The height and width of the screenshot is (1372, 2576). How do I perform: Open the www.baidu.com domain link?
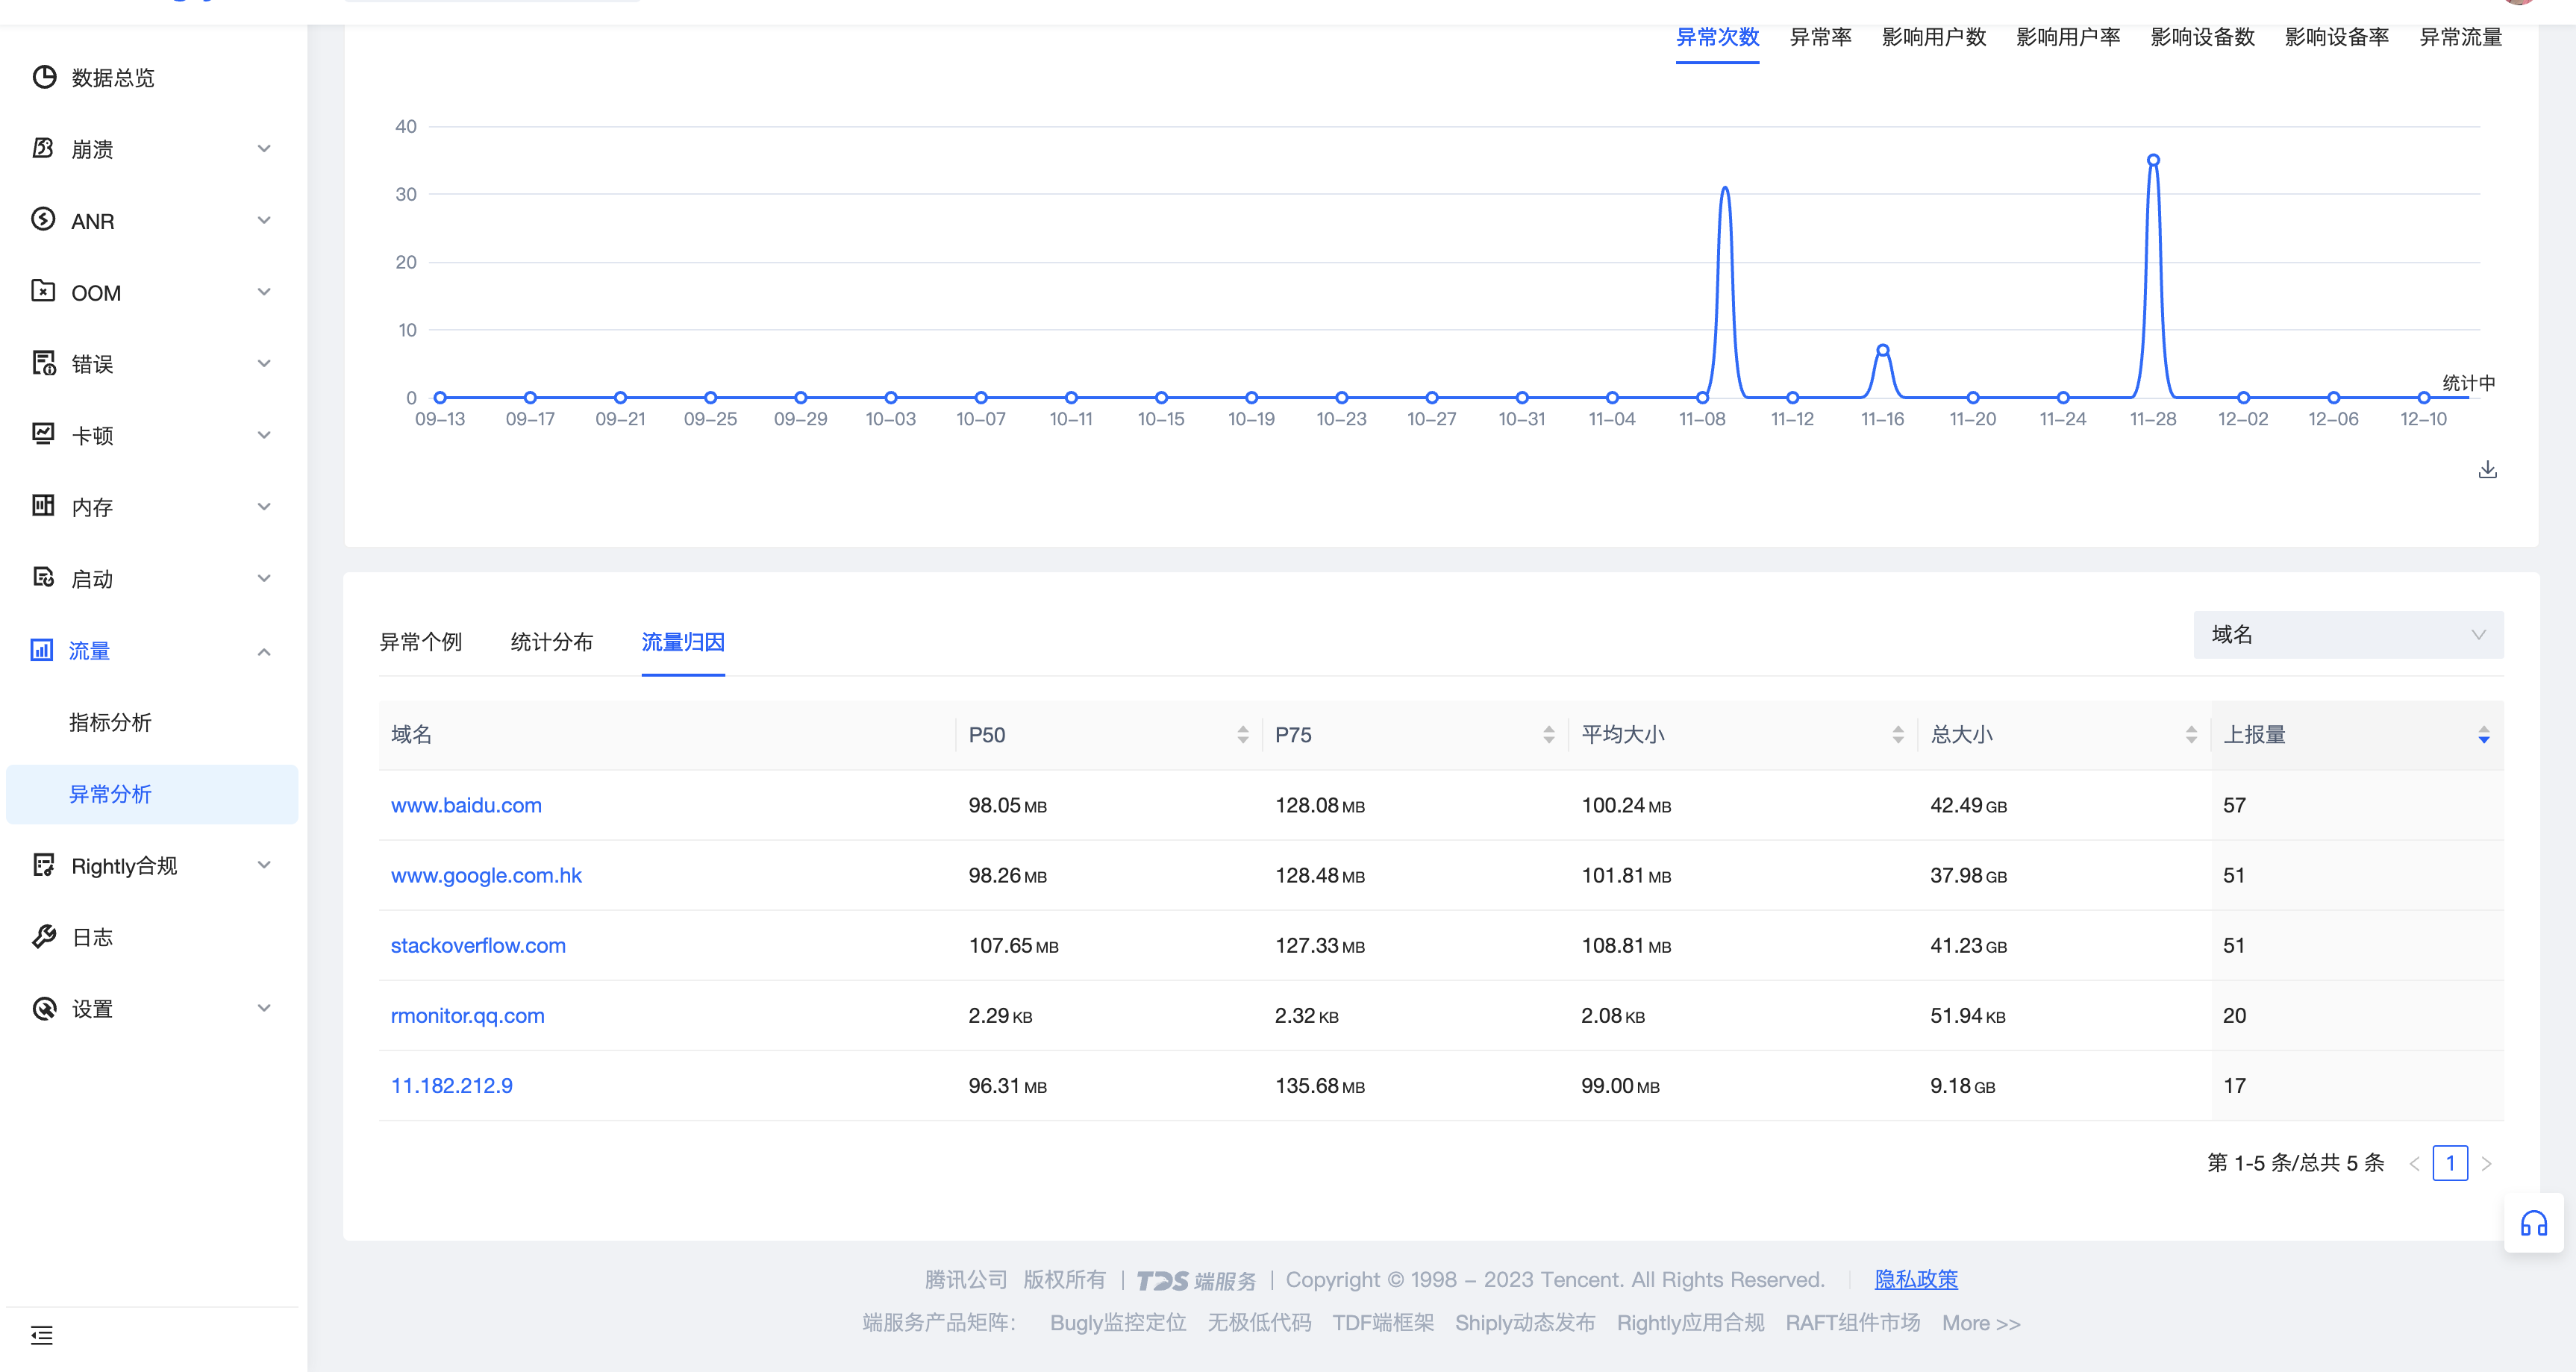coord(466,805)
